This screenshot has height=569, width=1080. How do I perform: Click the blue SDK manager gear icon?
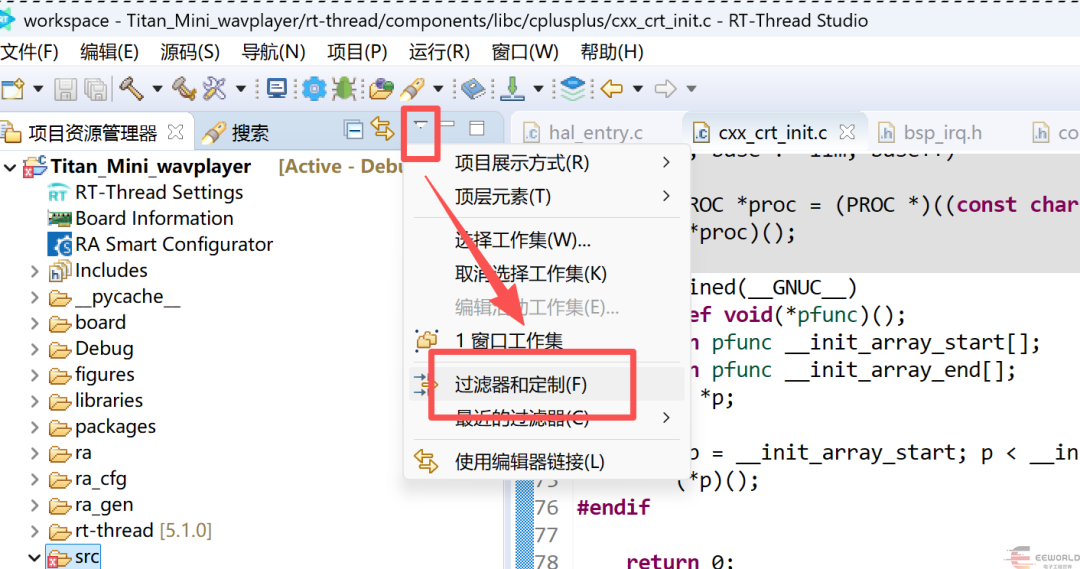pos(314,89)
